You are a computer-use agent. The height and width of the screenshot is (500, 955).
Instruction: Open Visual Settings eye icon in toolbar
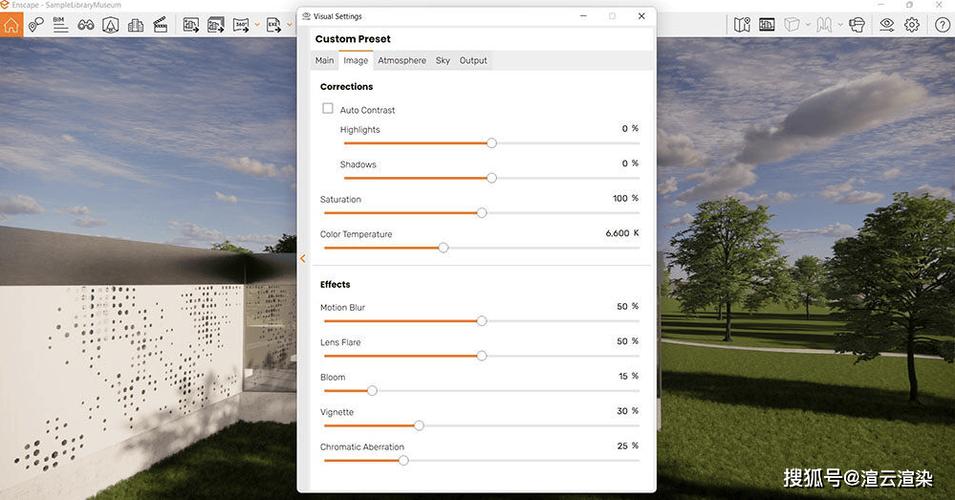click(x=887, y=25)
